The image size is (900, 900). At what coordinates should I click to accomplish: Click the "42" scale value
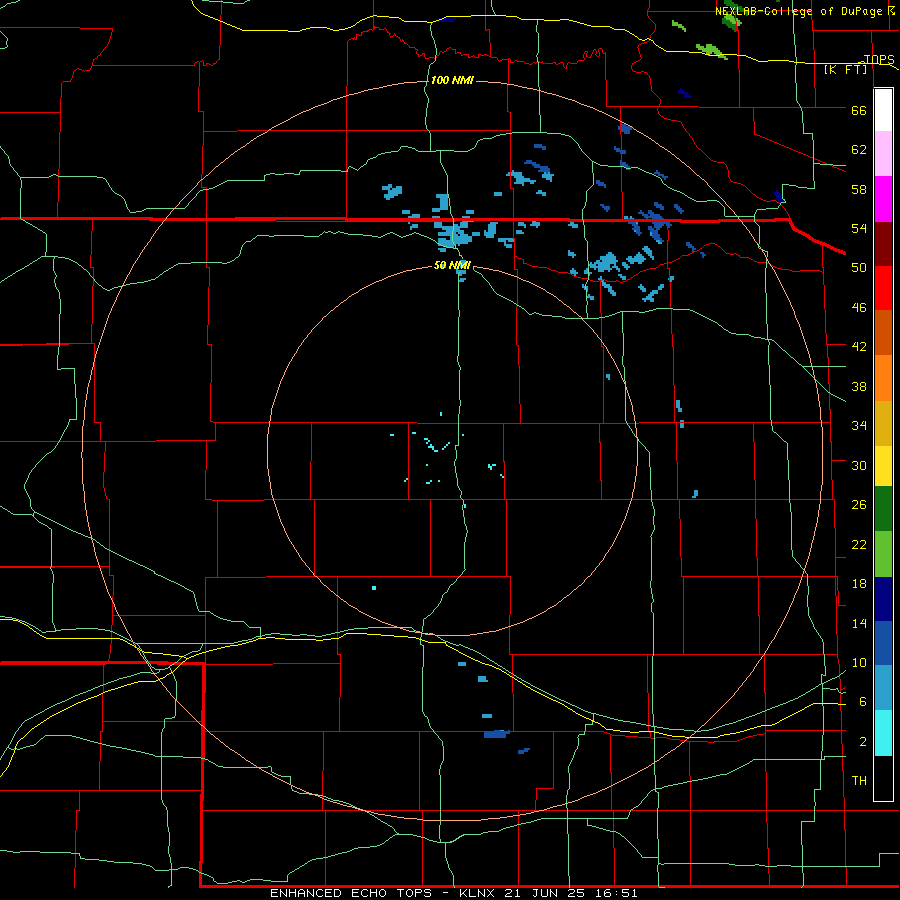coord(859,347)
